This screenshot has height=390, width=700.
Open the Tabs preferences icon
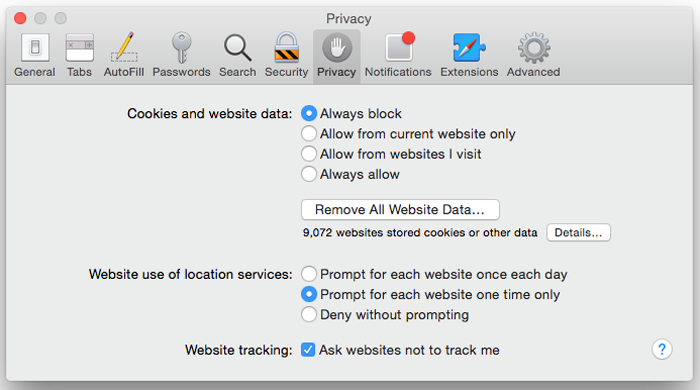pos(79,48)
